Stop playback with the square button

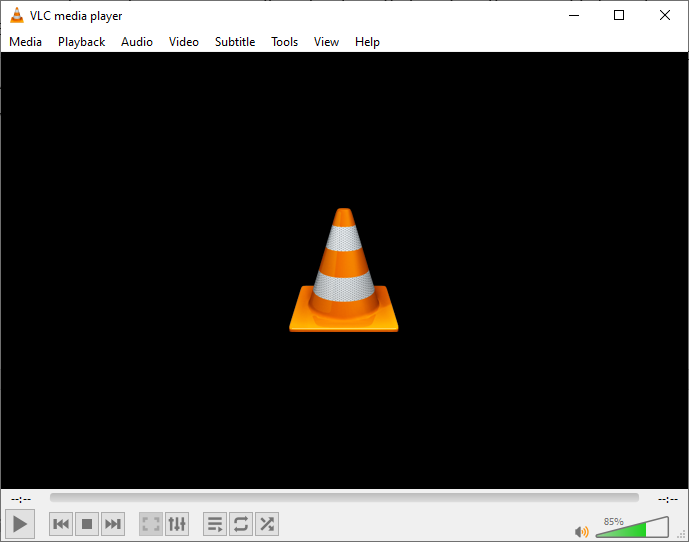(87, 524)
